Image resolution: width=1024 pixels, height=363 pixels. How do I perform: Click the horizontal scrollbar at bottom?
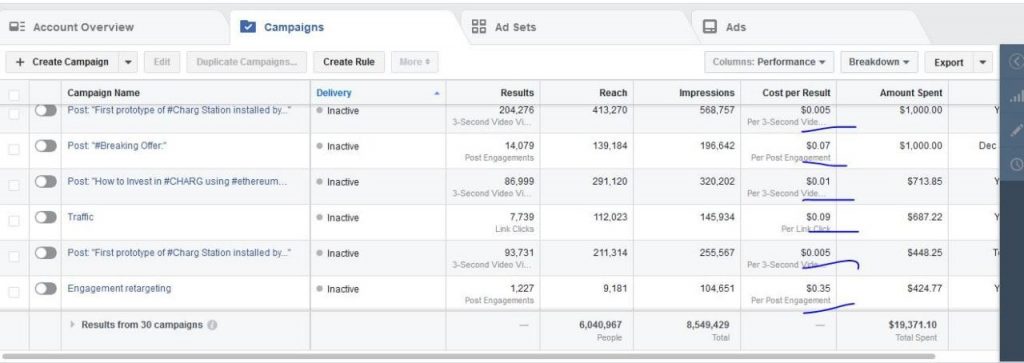tap(496, 356)
